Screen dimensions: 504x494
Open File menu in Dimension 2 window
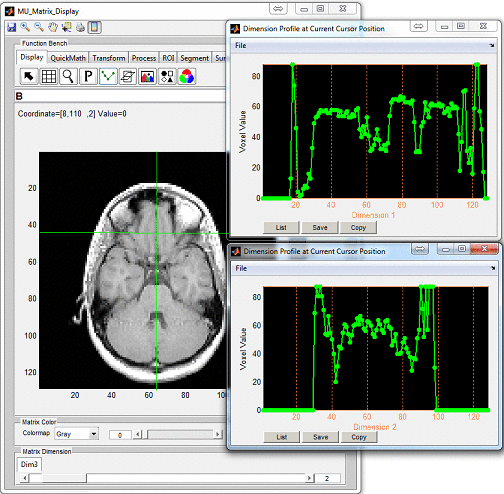point(241,268)
